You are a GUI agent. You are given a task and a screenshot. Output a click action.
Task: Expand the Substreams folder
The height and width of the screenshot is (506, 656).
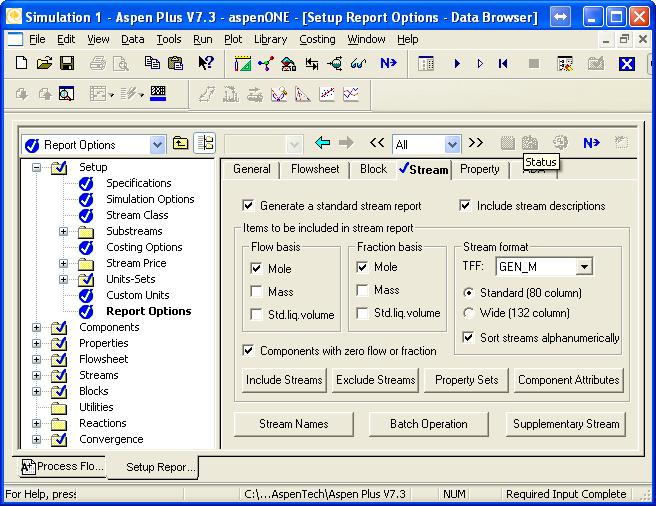click(x=63, y=231)
